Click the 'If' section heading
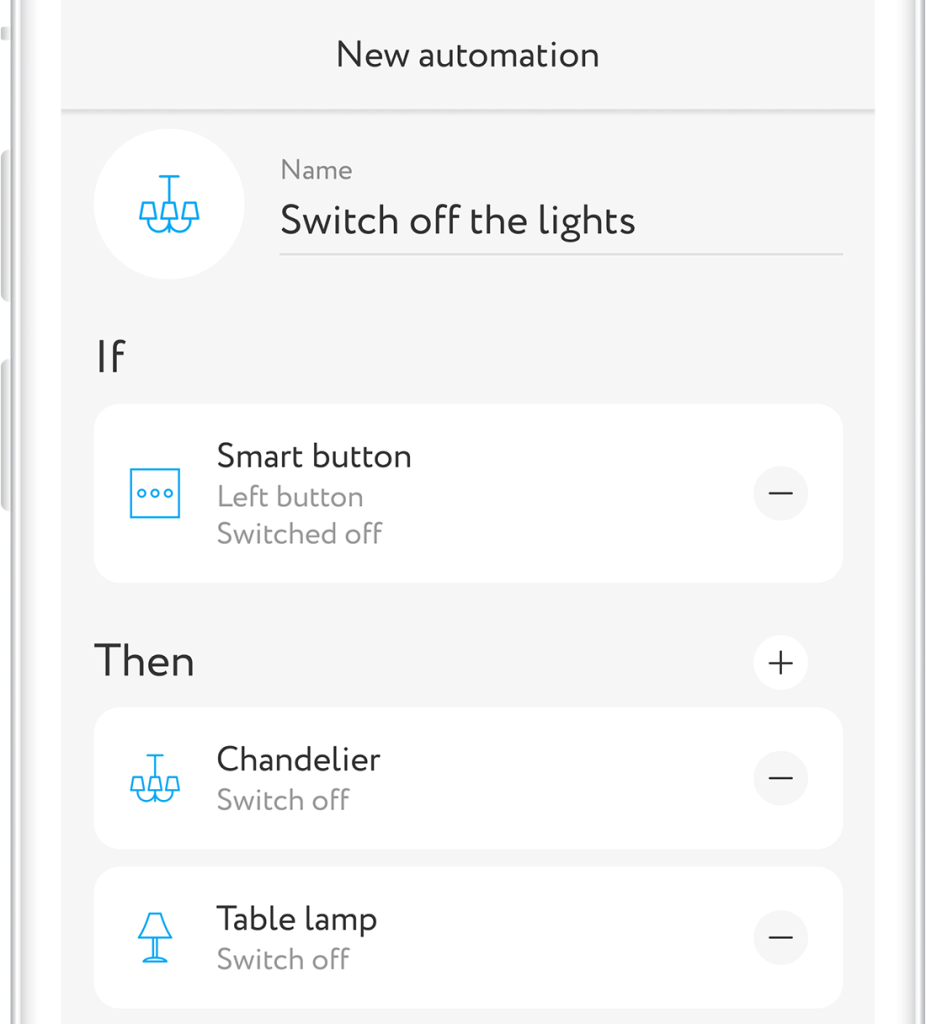 tap(111, 357)
